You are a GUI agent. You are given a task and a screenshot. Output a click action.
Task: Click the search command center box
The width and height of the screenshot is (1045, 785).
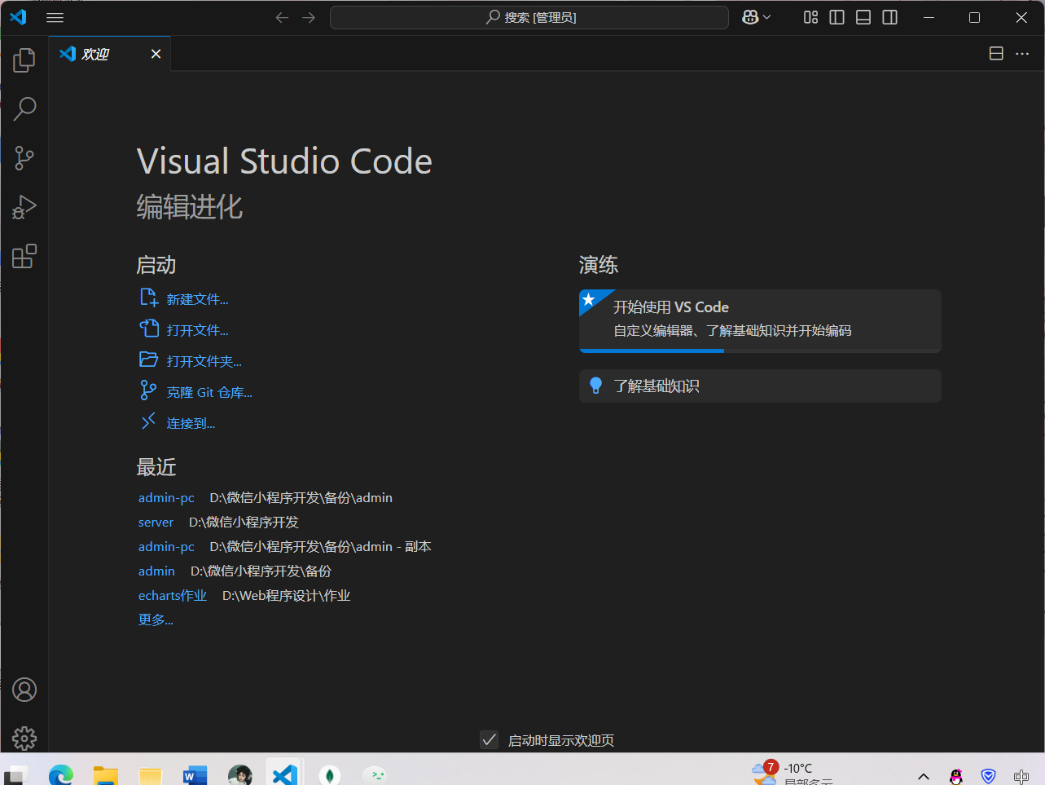tap(529, 17)
